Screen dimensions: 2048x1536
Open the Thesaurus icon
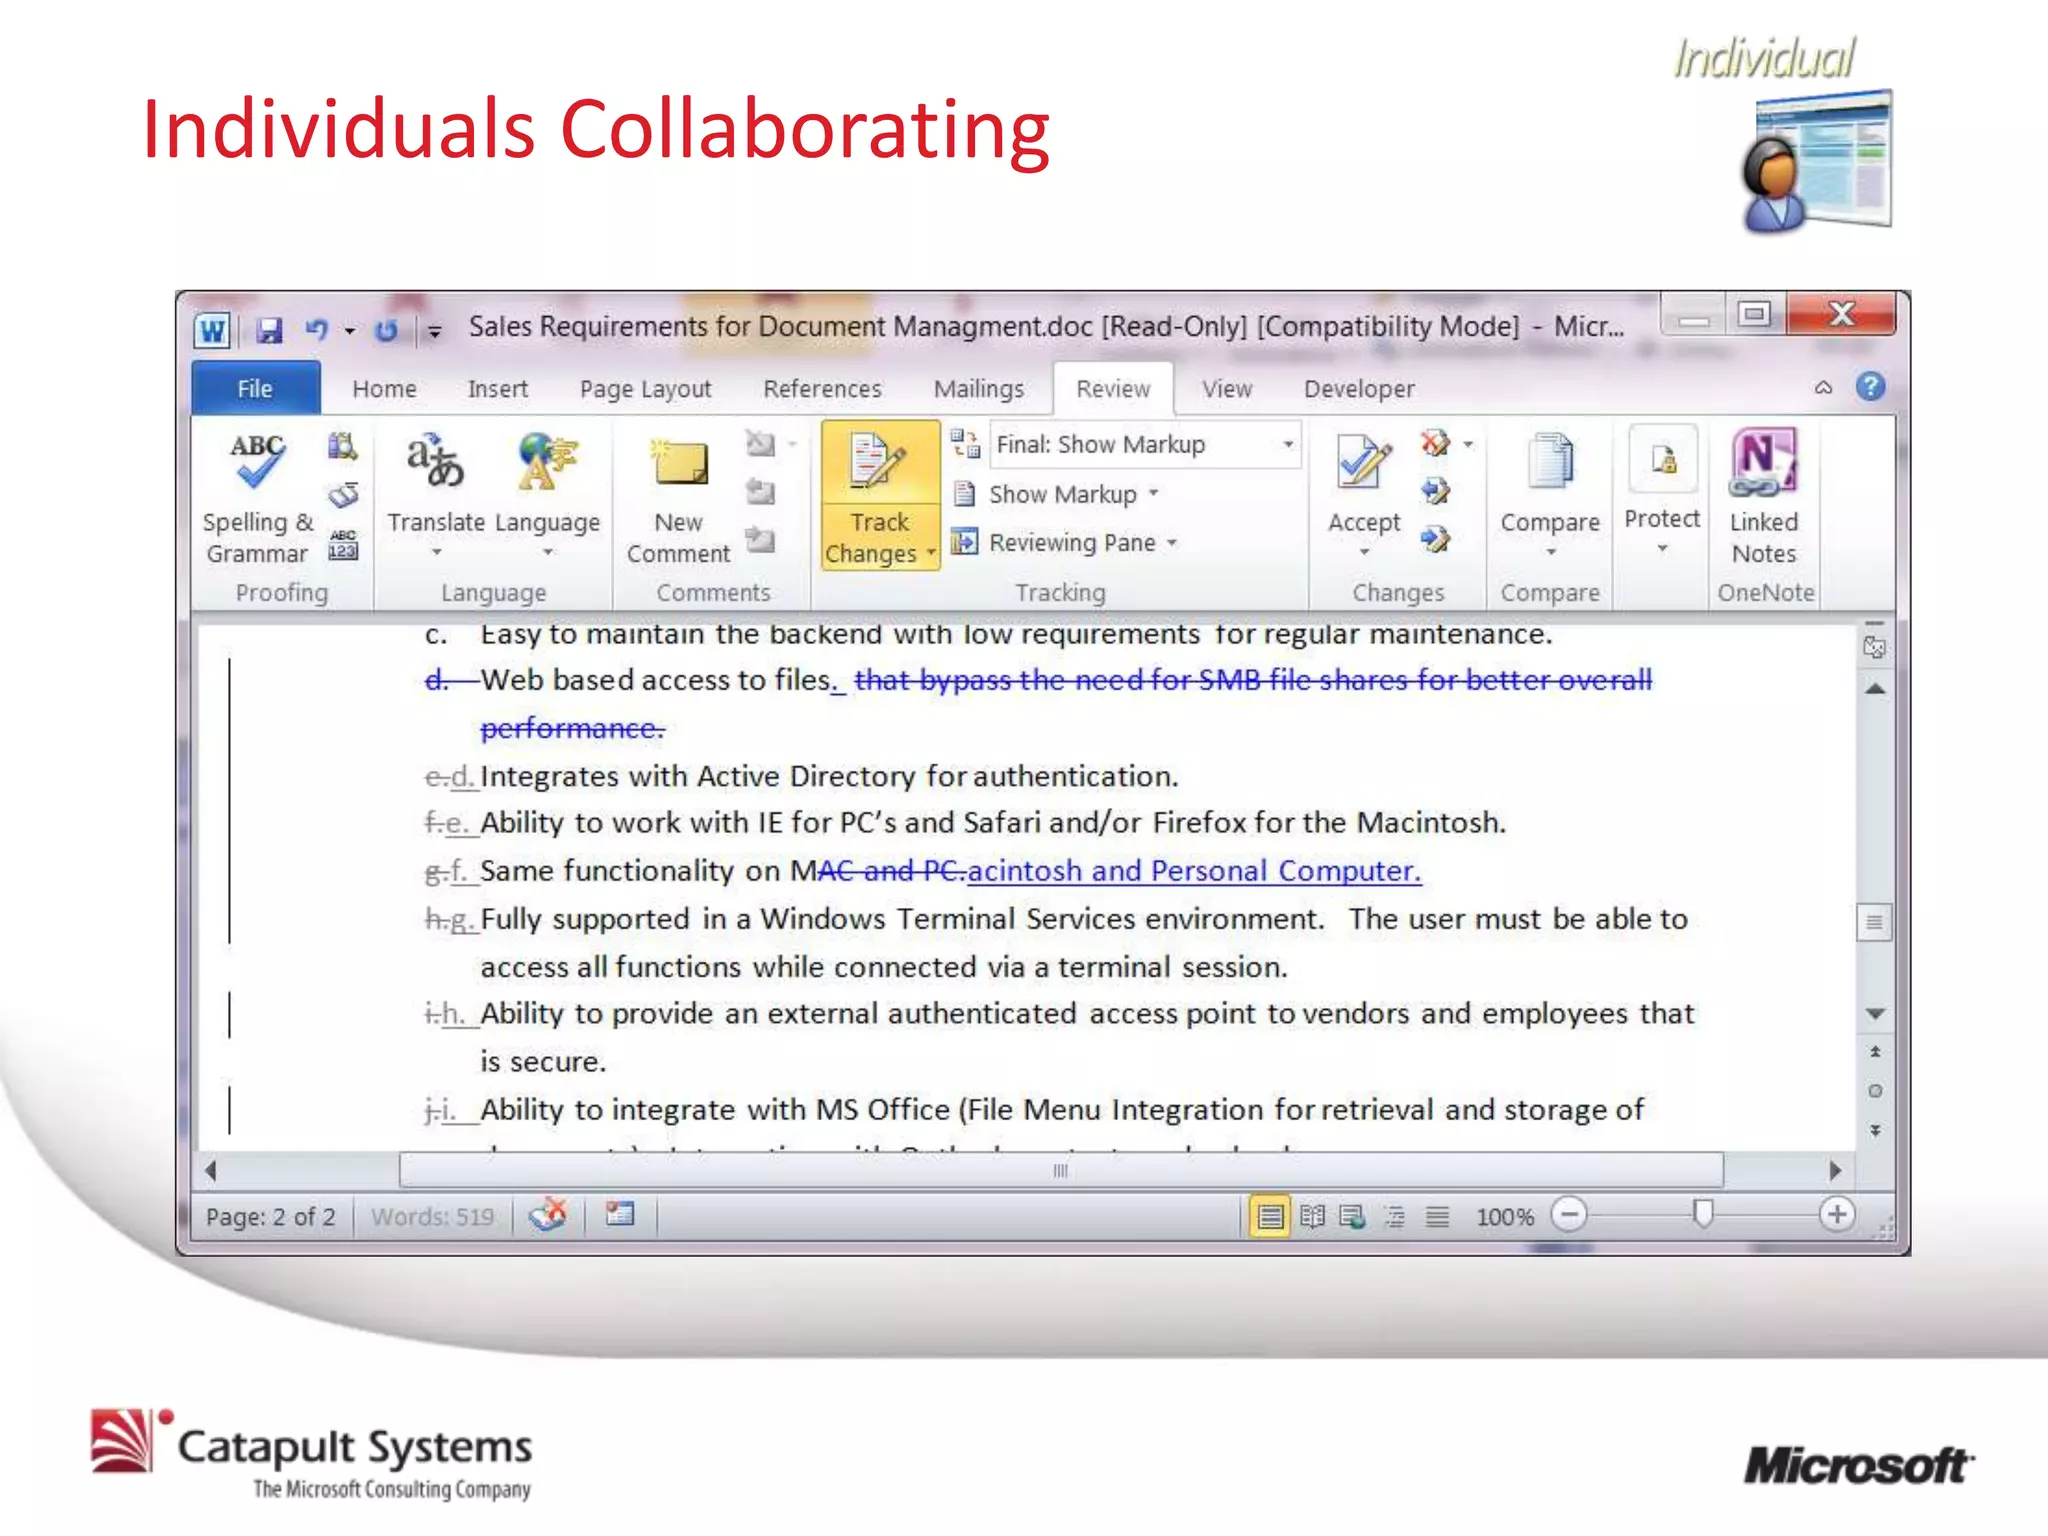point(343,495)
